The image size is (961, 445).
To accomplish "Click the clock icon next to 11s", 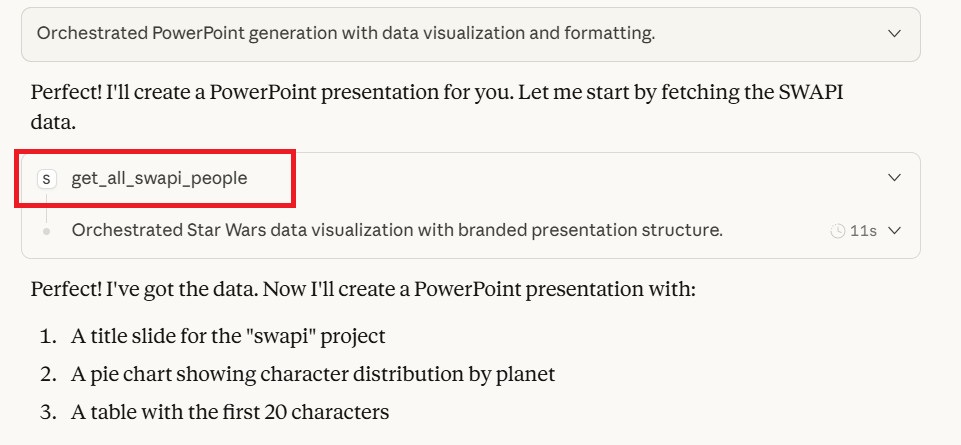I will pos(838,231).
